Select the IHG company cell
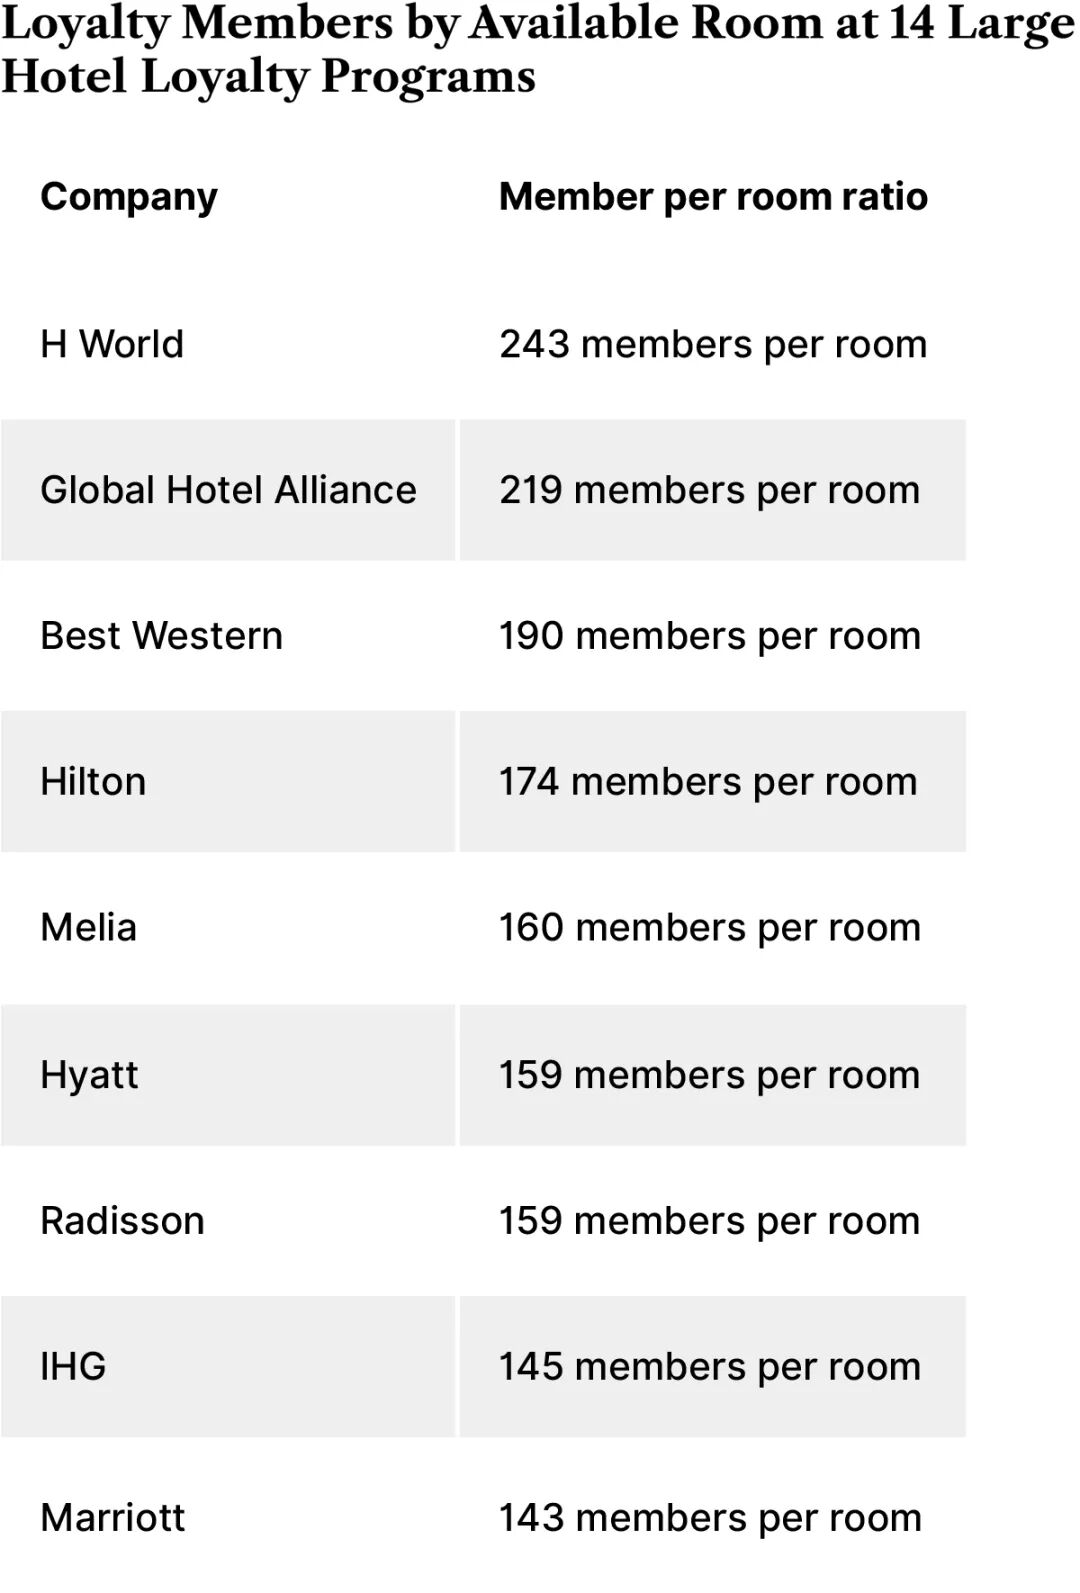The image size is (1080, 1593). 73,1367
